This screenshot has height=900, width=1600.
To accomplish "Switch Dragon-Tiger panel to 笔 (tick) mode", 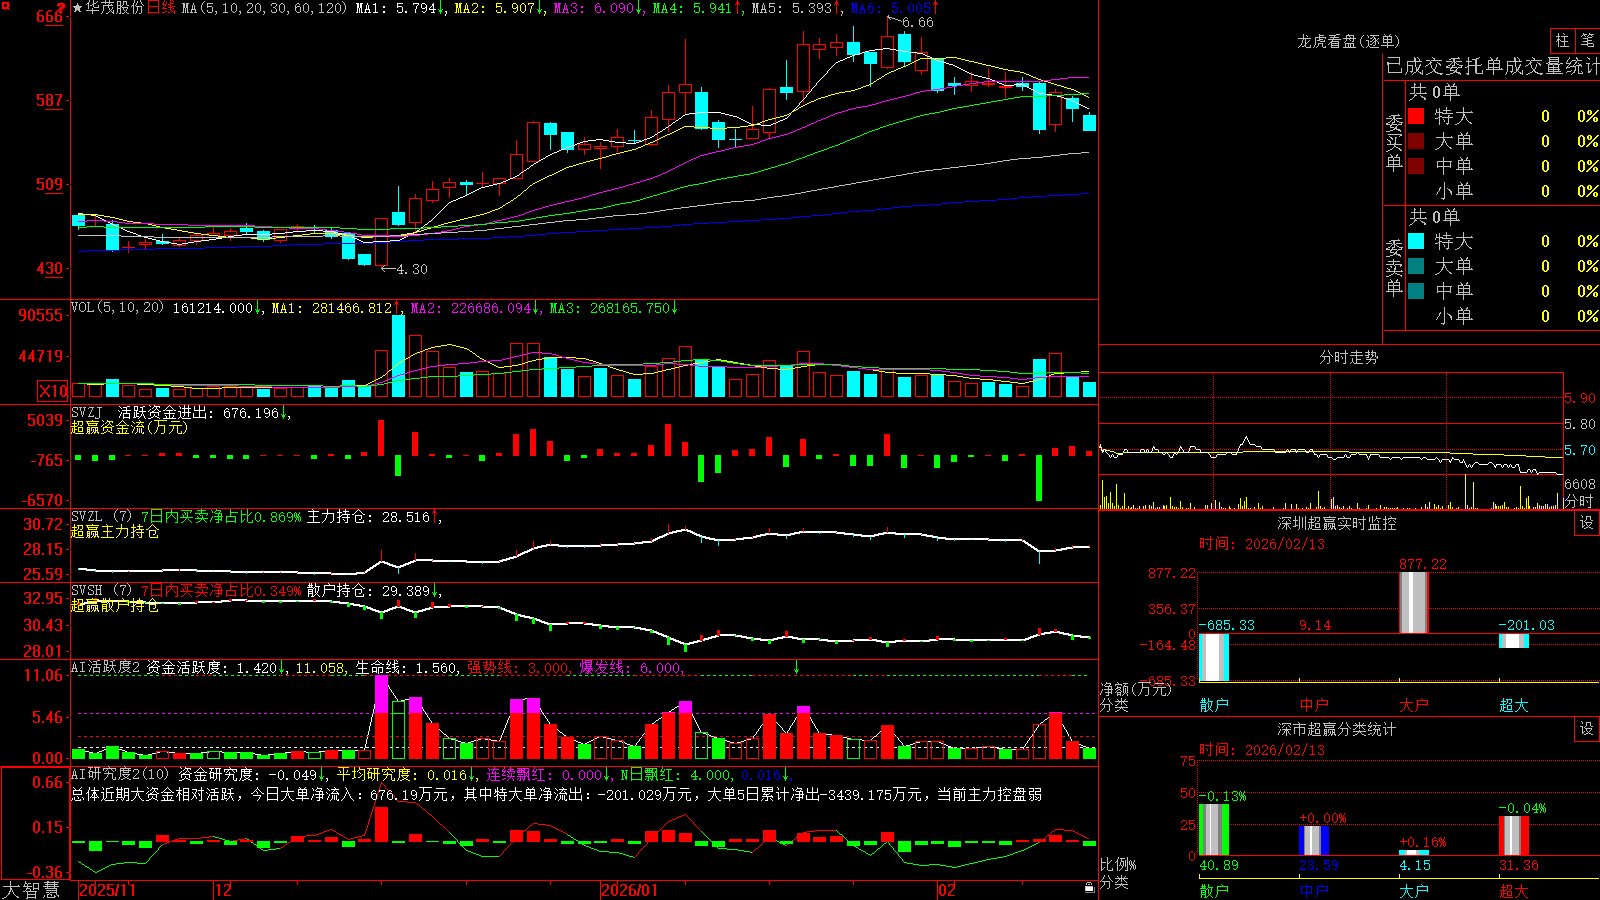I will click(1587, 40).
